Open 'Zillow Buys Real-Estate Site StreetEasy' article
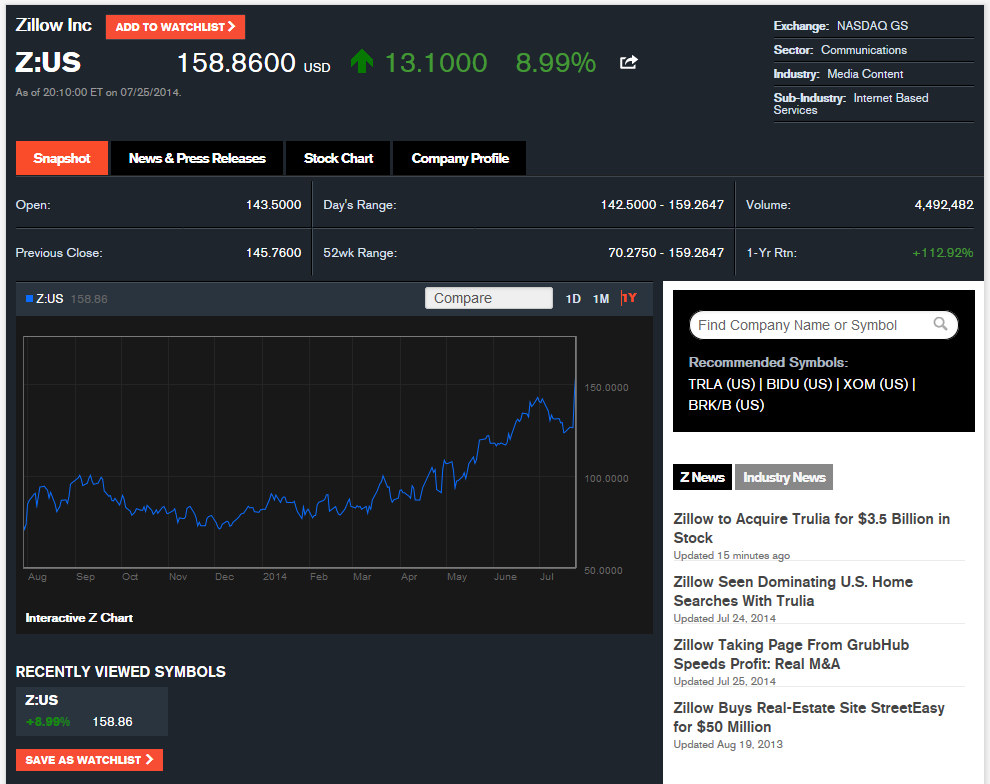Screen dimensions: 990x784 tap(809, 717)
